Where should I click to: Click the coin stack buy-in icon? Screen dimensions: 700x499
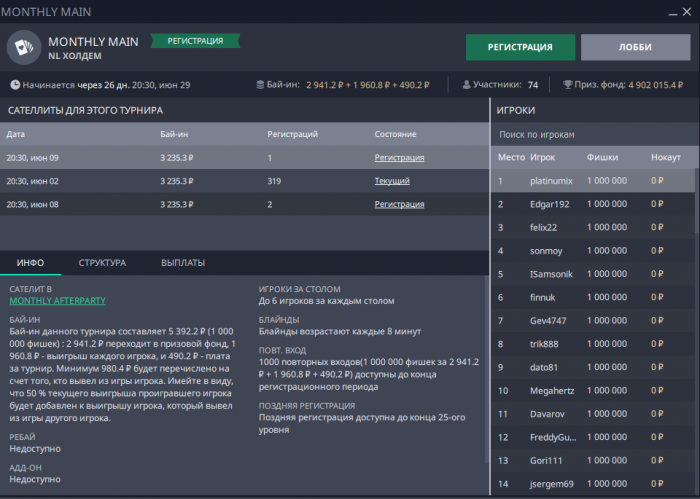(260, 85)
